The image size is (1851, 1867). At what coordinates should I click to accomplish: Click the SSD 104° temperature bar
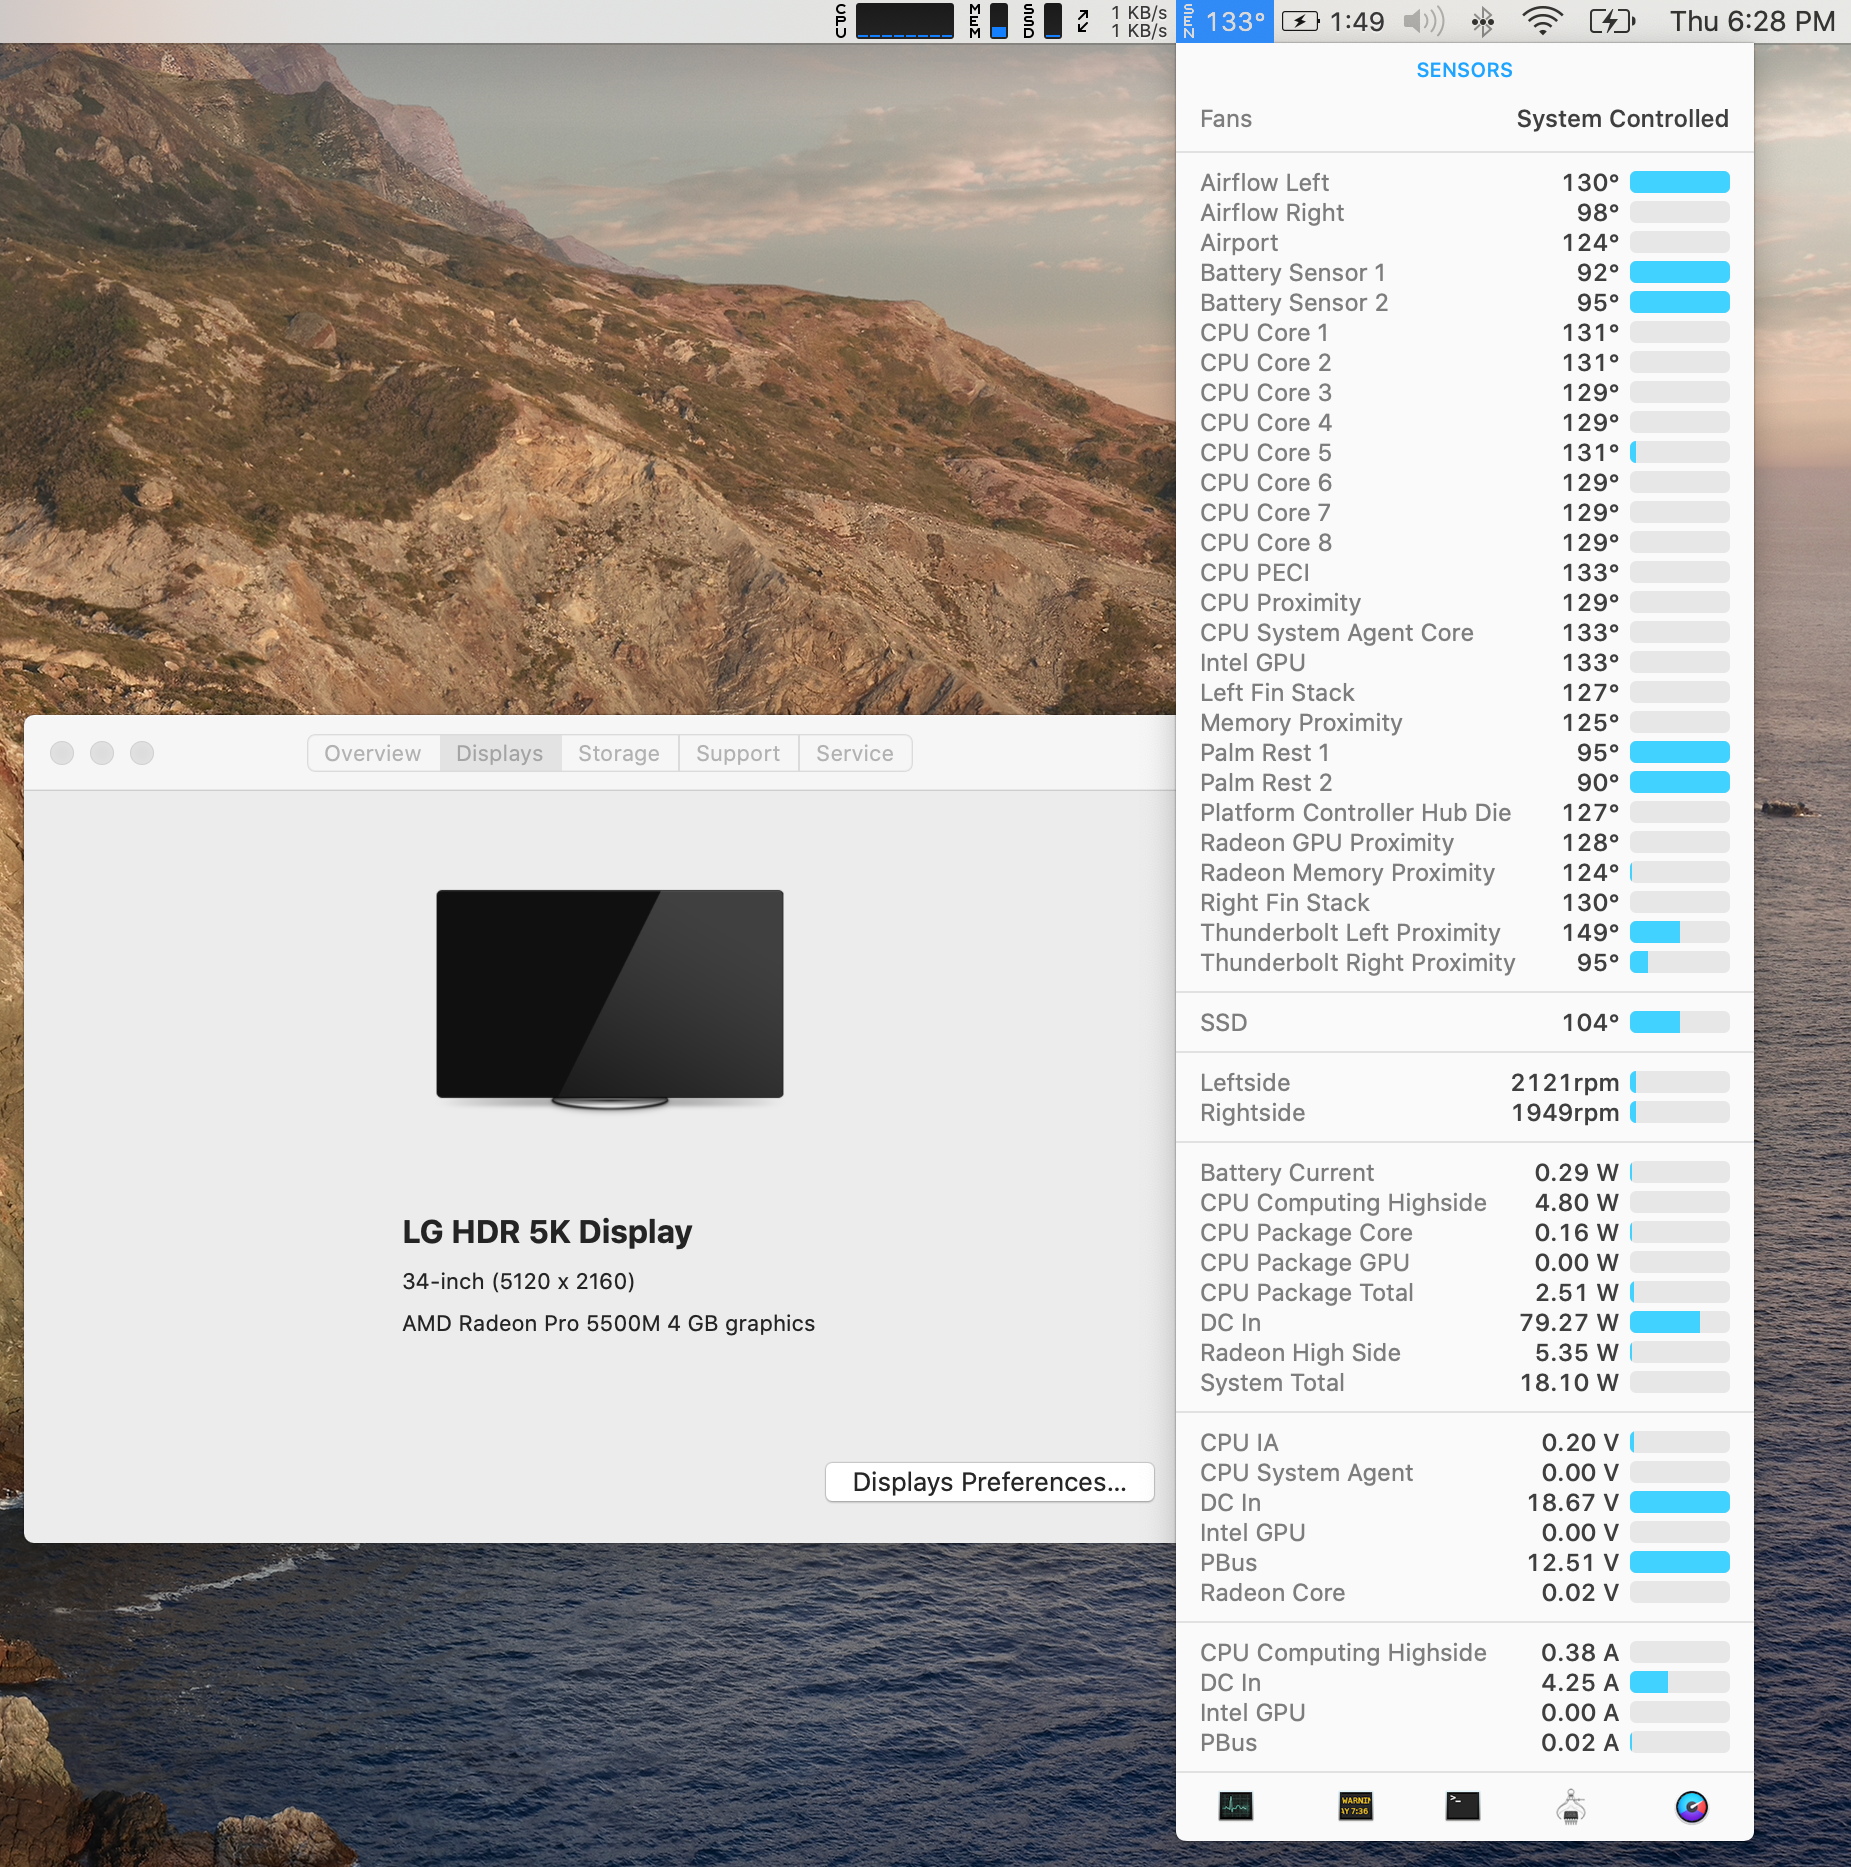(1680, 1022)
